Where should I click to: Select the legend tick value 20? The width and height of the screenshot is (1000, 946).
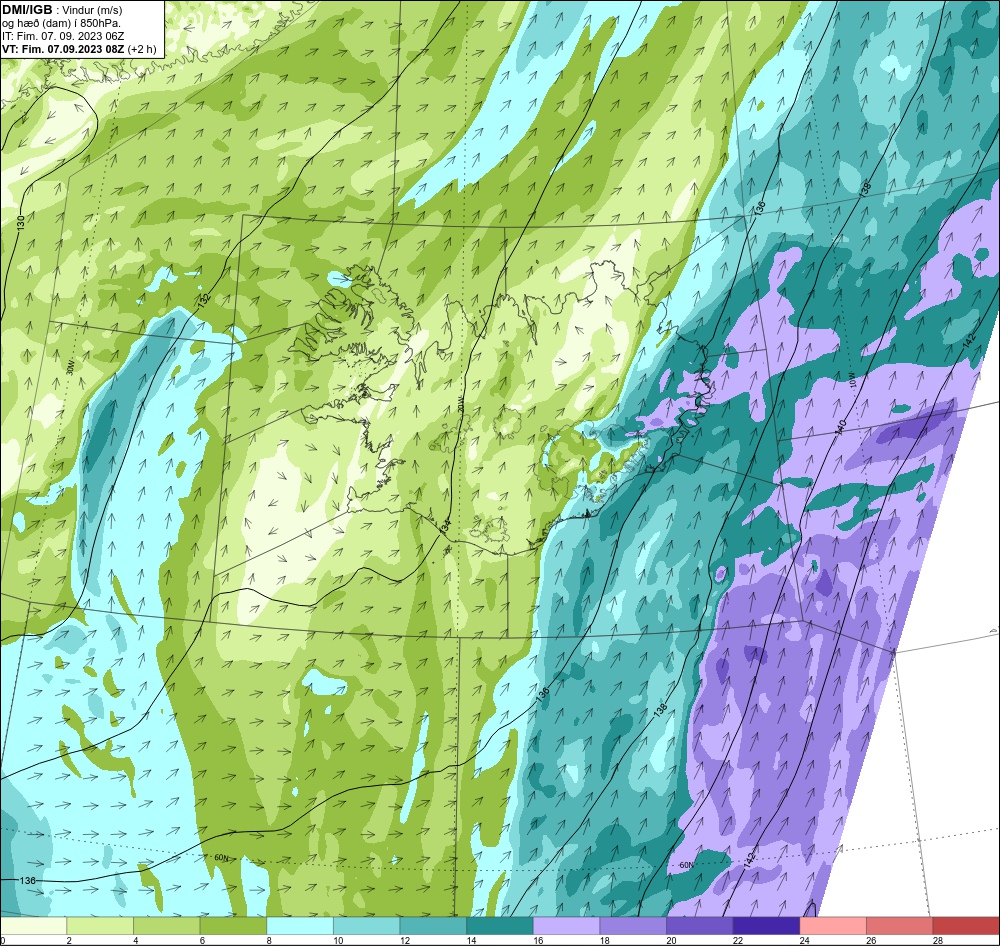click(x=672, y=940)
